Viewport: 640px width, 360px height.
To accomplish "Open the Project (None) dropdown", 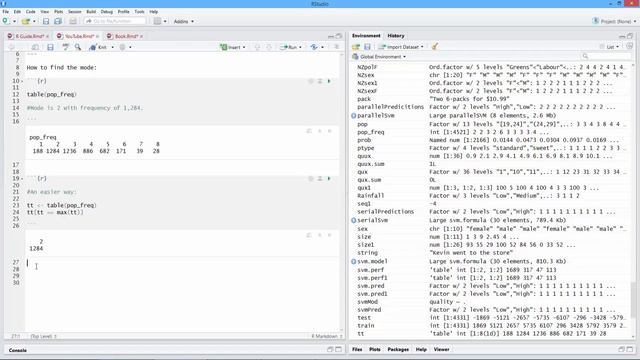I will [614, 21].
